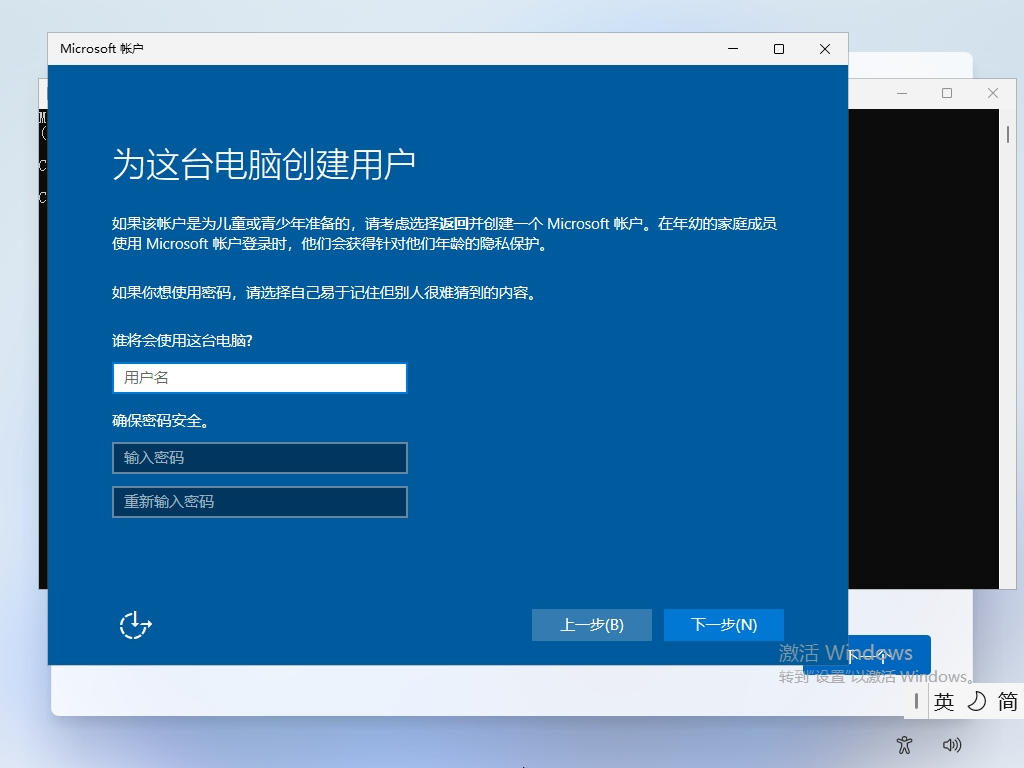1024x768 pixels.
Task: Toggle 简 simplified Chinese IME mode
Action: (x=1008, y=702)
